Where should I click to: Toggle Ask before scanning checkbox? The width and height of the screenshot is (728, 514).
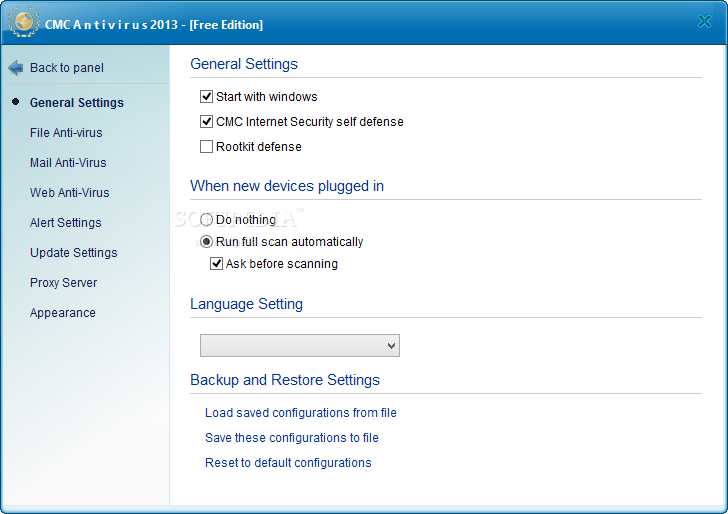216,264
